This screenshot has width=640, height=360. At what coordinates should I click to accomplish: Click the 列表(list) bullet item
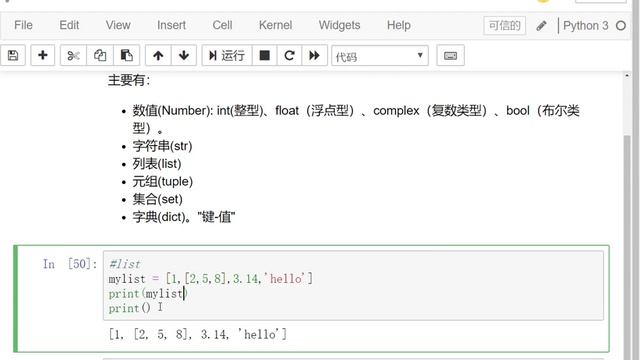click(157, 164)
